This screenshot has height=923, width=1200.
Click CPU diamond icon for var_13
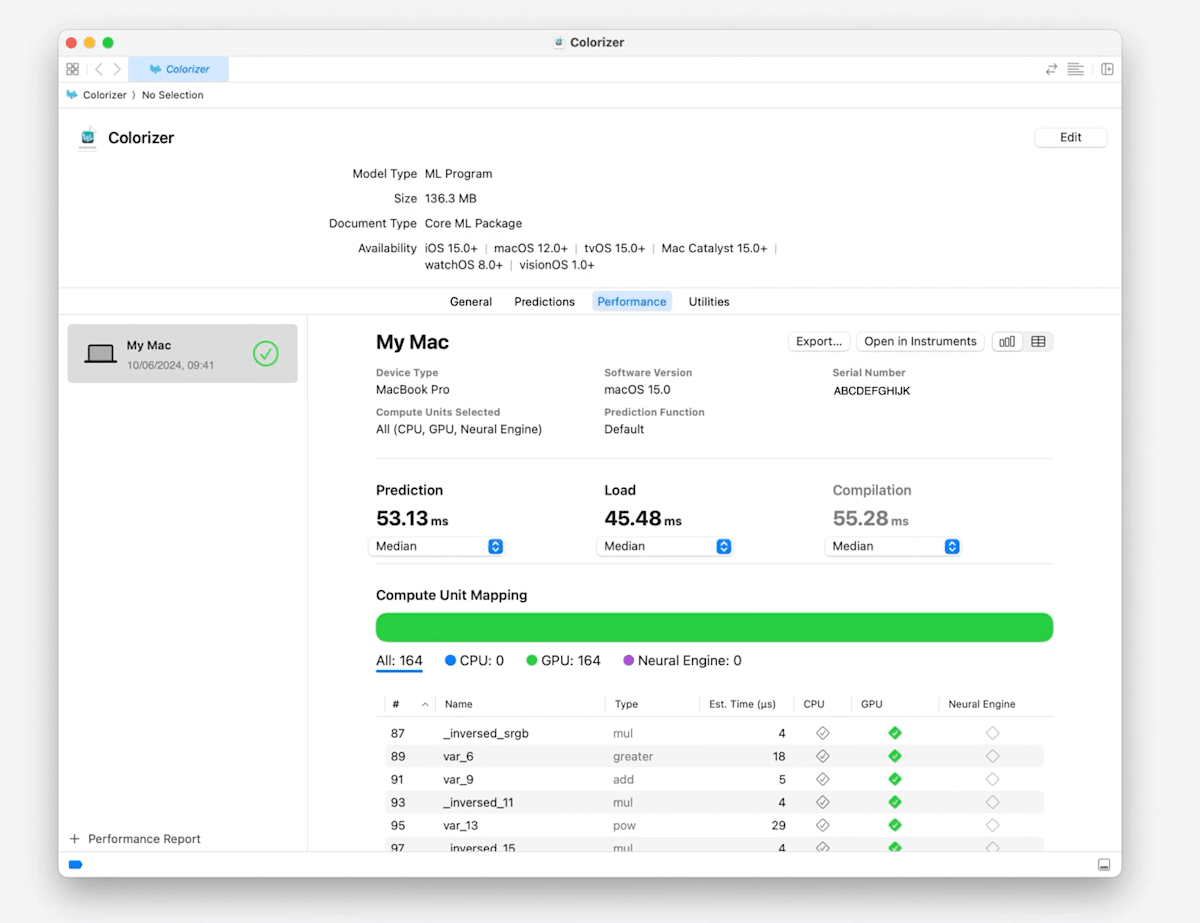click(x=823, y=825)
